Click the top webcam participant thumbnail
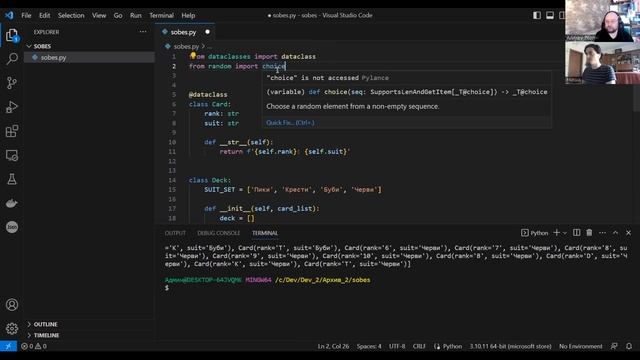 coord(602,20)
